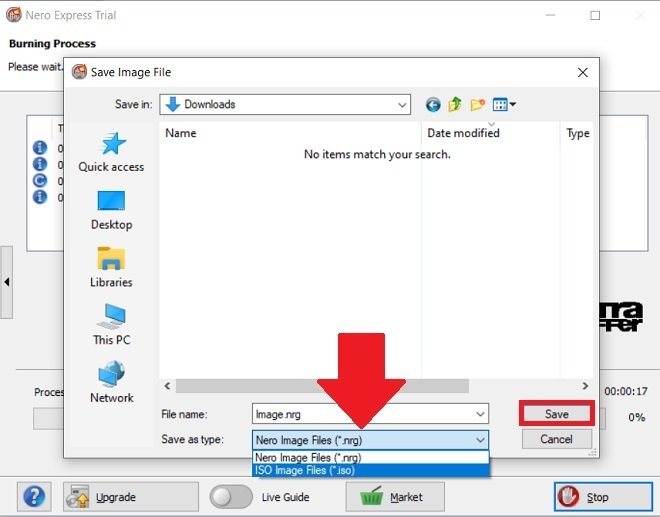Open Nero help question mark icon
The image size is (660, 517).
34,497
